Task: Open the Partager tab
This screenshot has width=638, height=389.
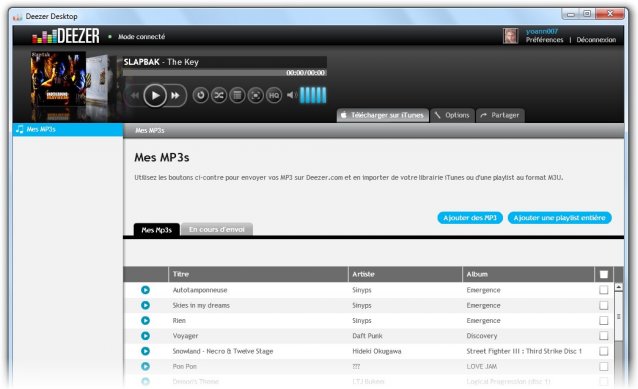Action: [500, 116]
